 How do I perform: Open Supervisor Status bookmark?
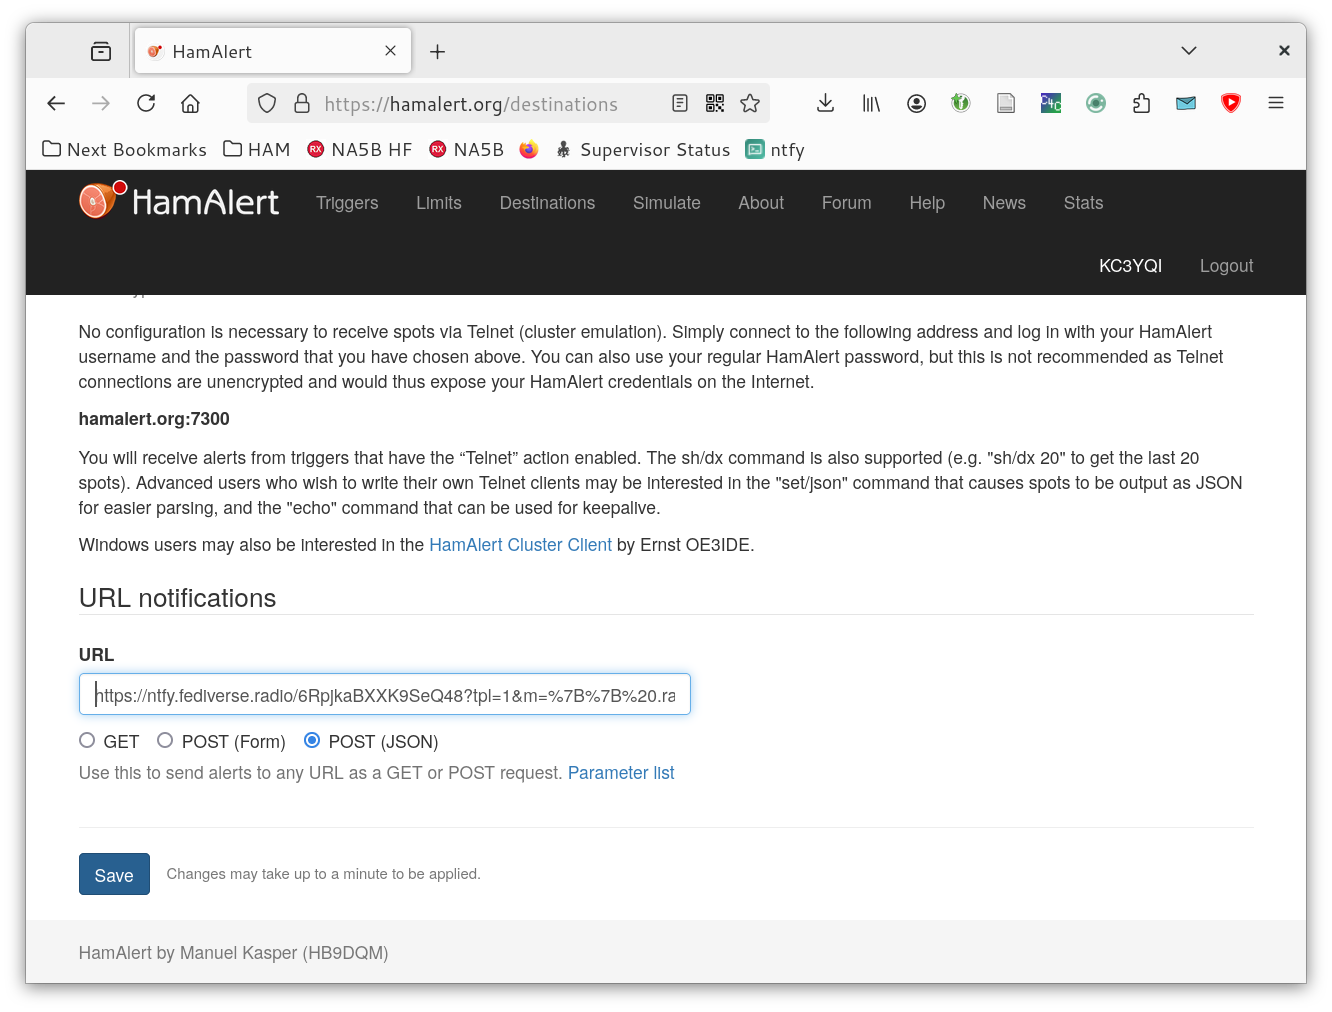click(643, 149)
